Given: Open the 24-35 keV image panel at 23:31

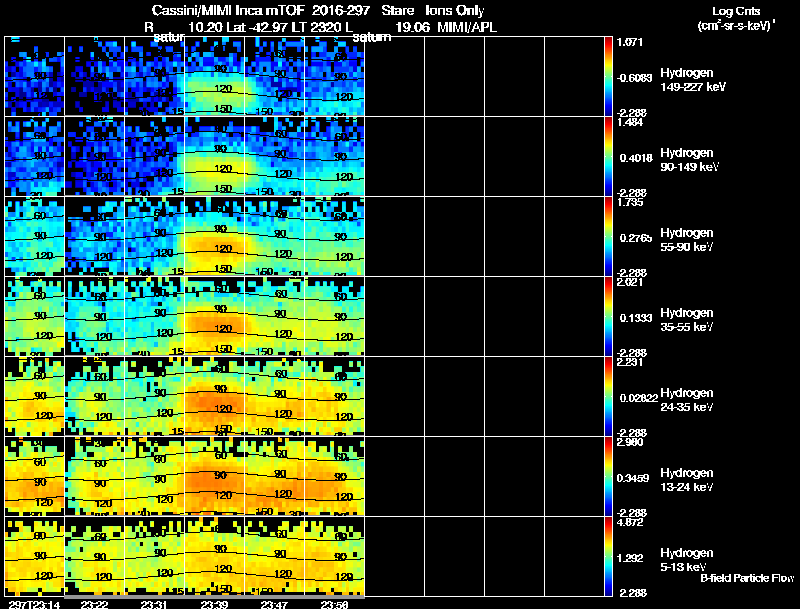Looking at the screenshot, I should coord(155,397).
